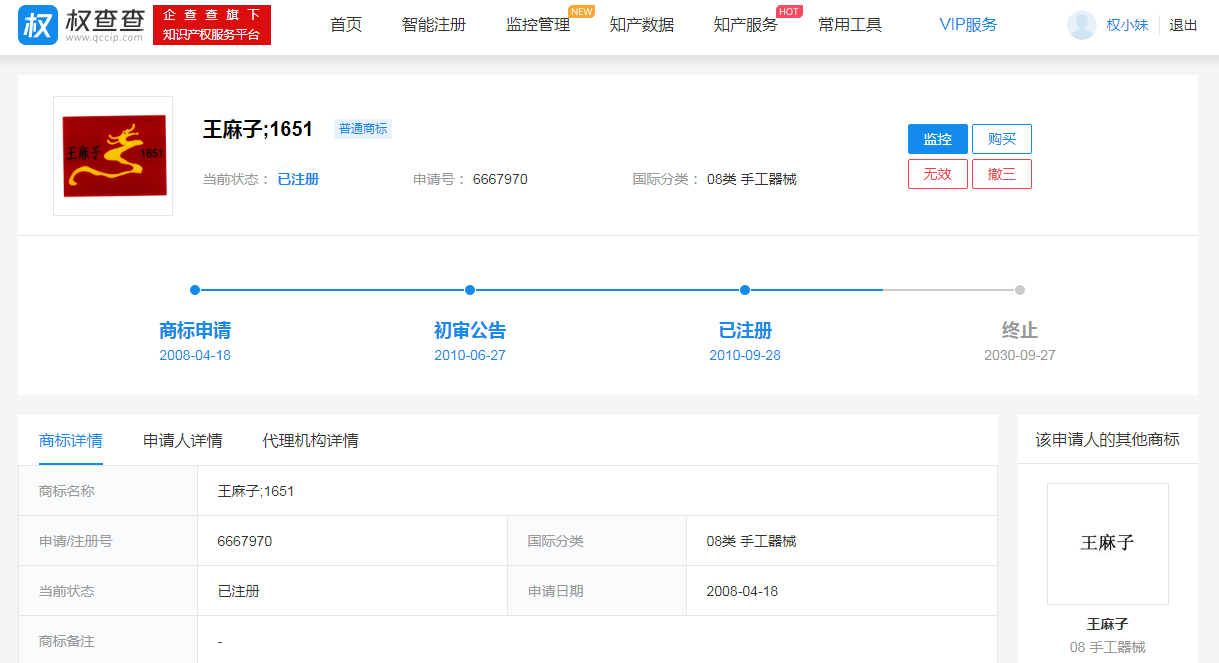Click the 无效 button
1219x663 pixels.
coord(938,174)
